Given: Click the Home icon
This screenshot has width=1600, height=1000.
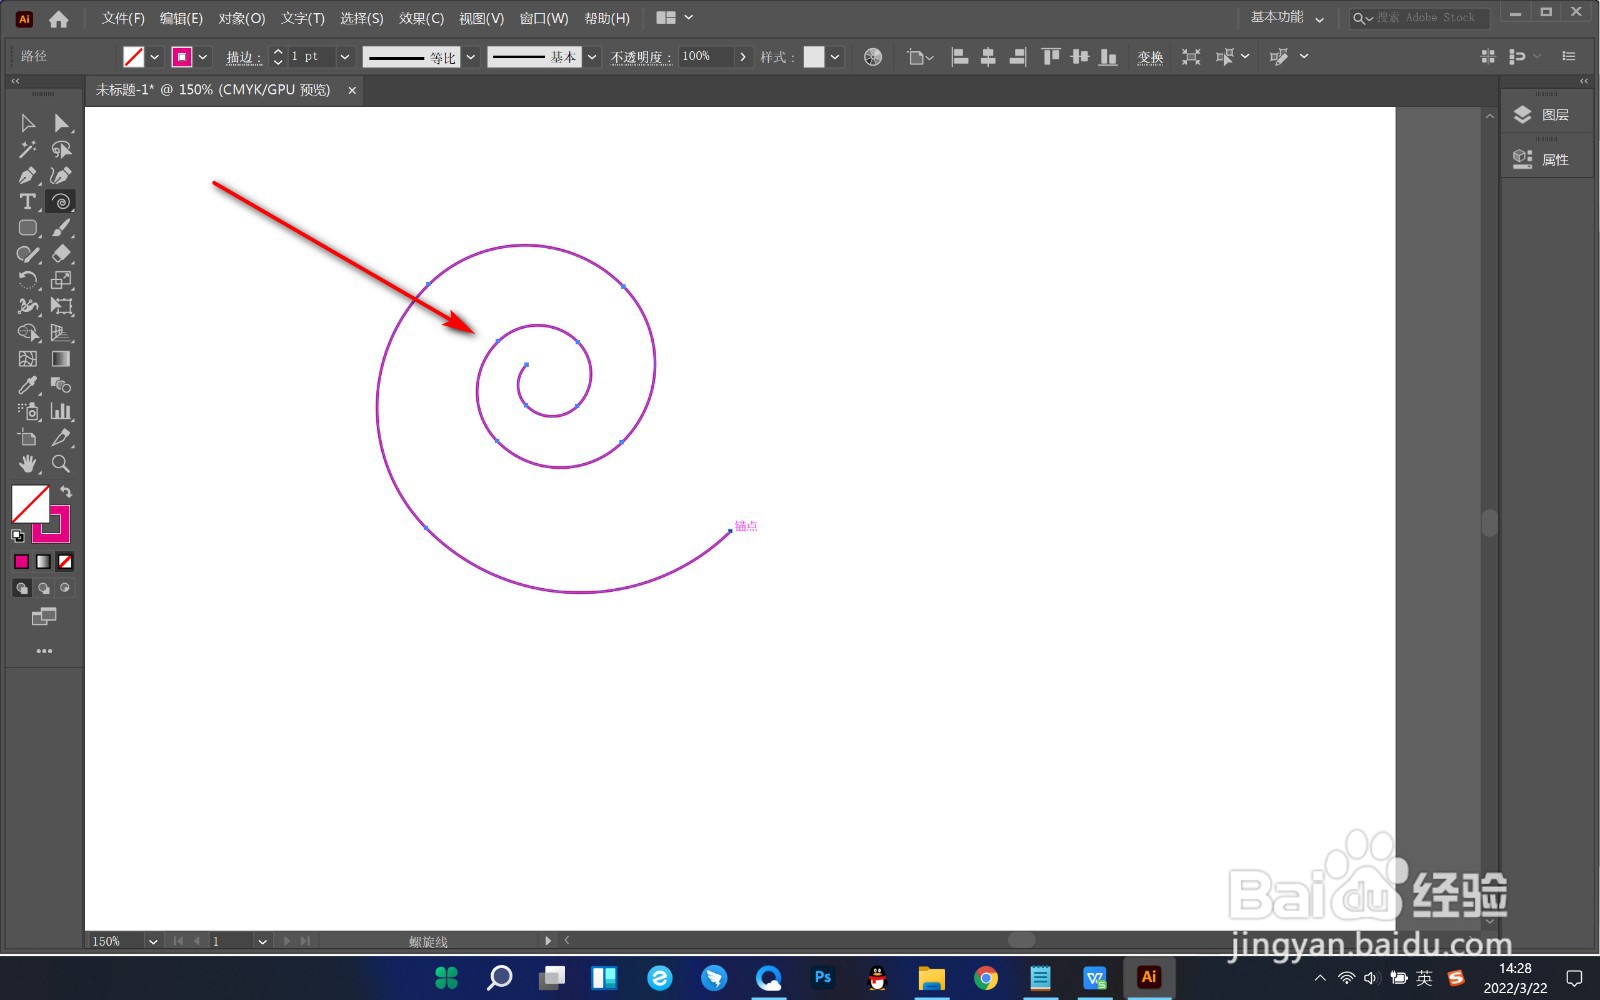Looking at the screenshot, I should coord(59,18).
